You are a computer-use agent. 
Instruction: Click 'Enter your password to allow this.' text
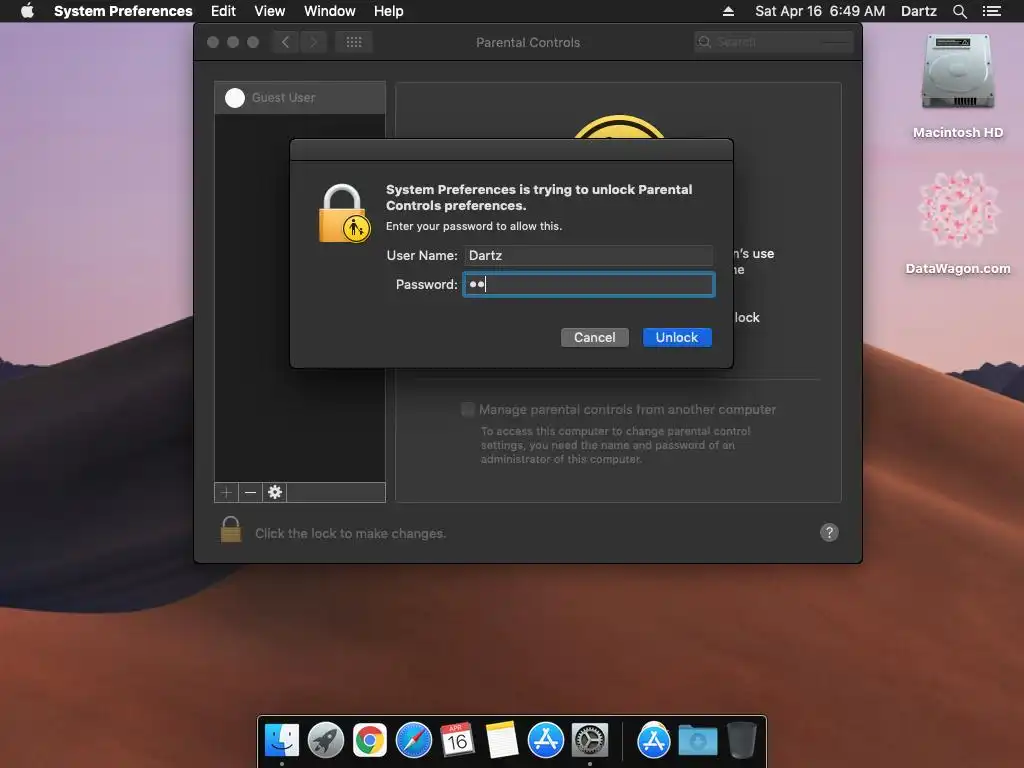pos(473,226)
